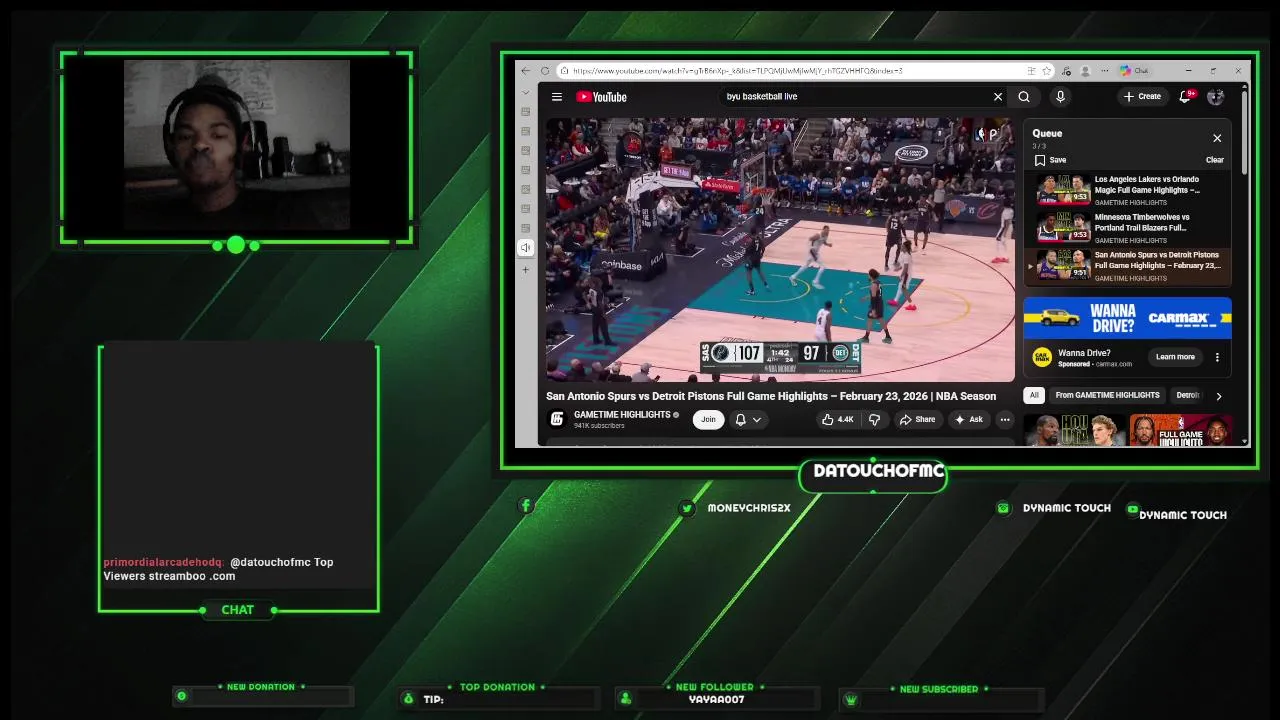This screenshot has width=1280, height=720.
Task: Click the YAYAA007 new follower name
Action: (x=716, y=700)
